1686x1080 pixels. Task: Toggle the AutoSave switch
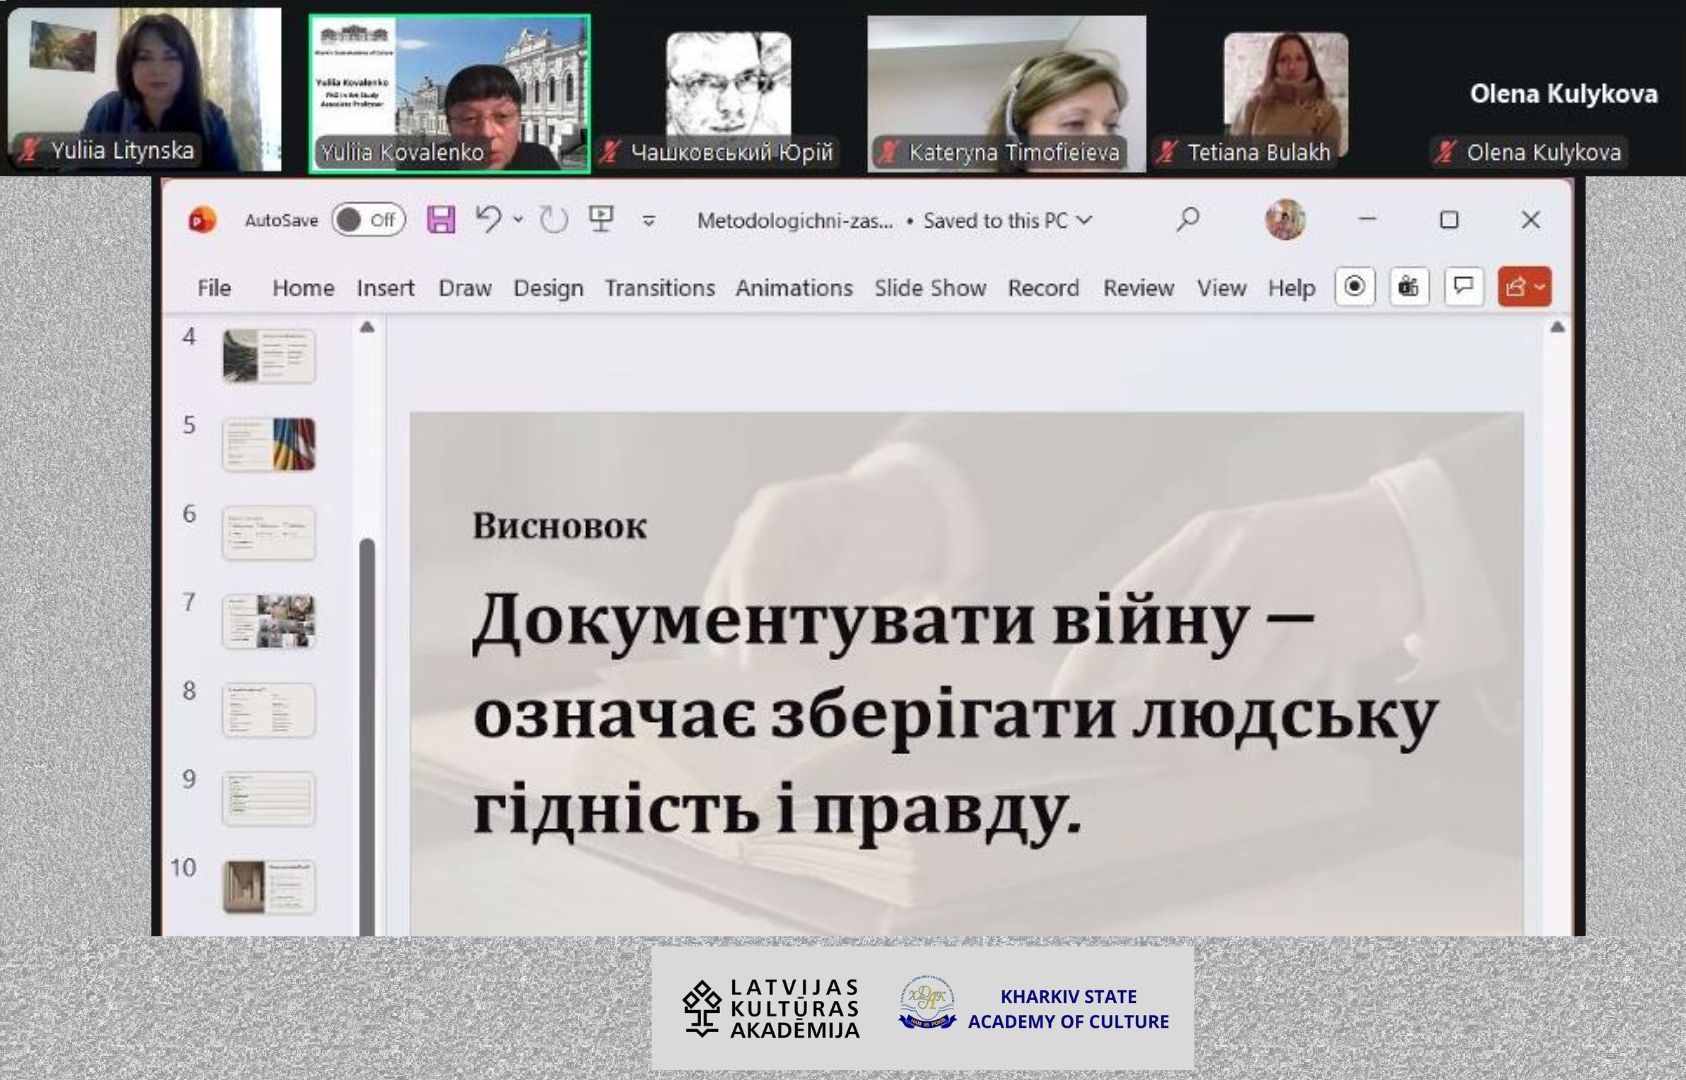pos(368,220)
